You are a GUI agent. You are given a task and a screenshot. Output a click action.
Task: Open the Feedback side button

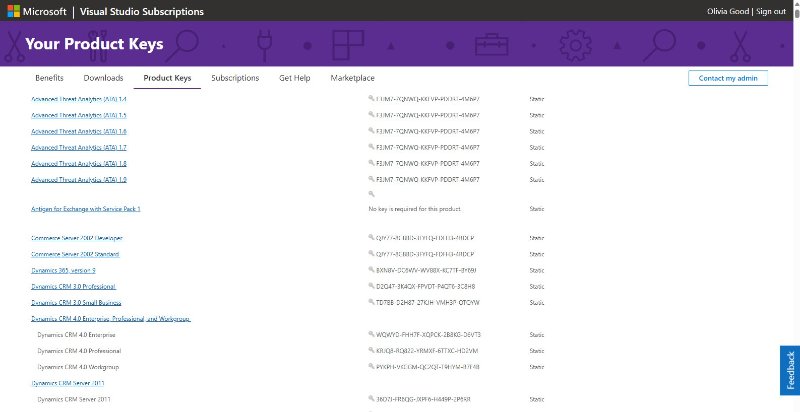pyautogui.click(x=790, y=370)
